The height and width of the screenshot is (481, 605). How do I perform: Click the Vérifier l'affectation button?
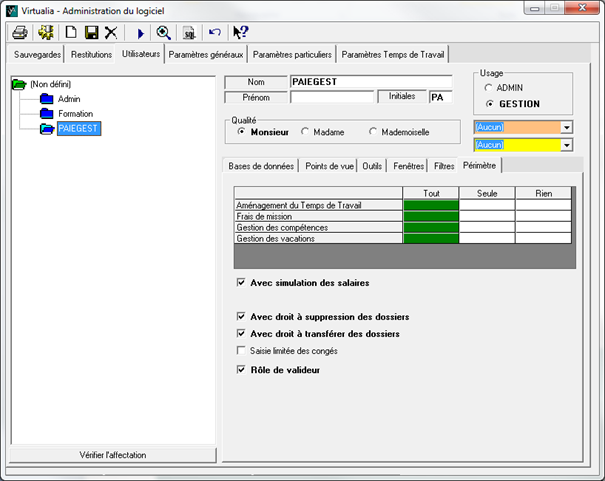[113, 455]
